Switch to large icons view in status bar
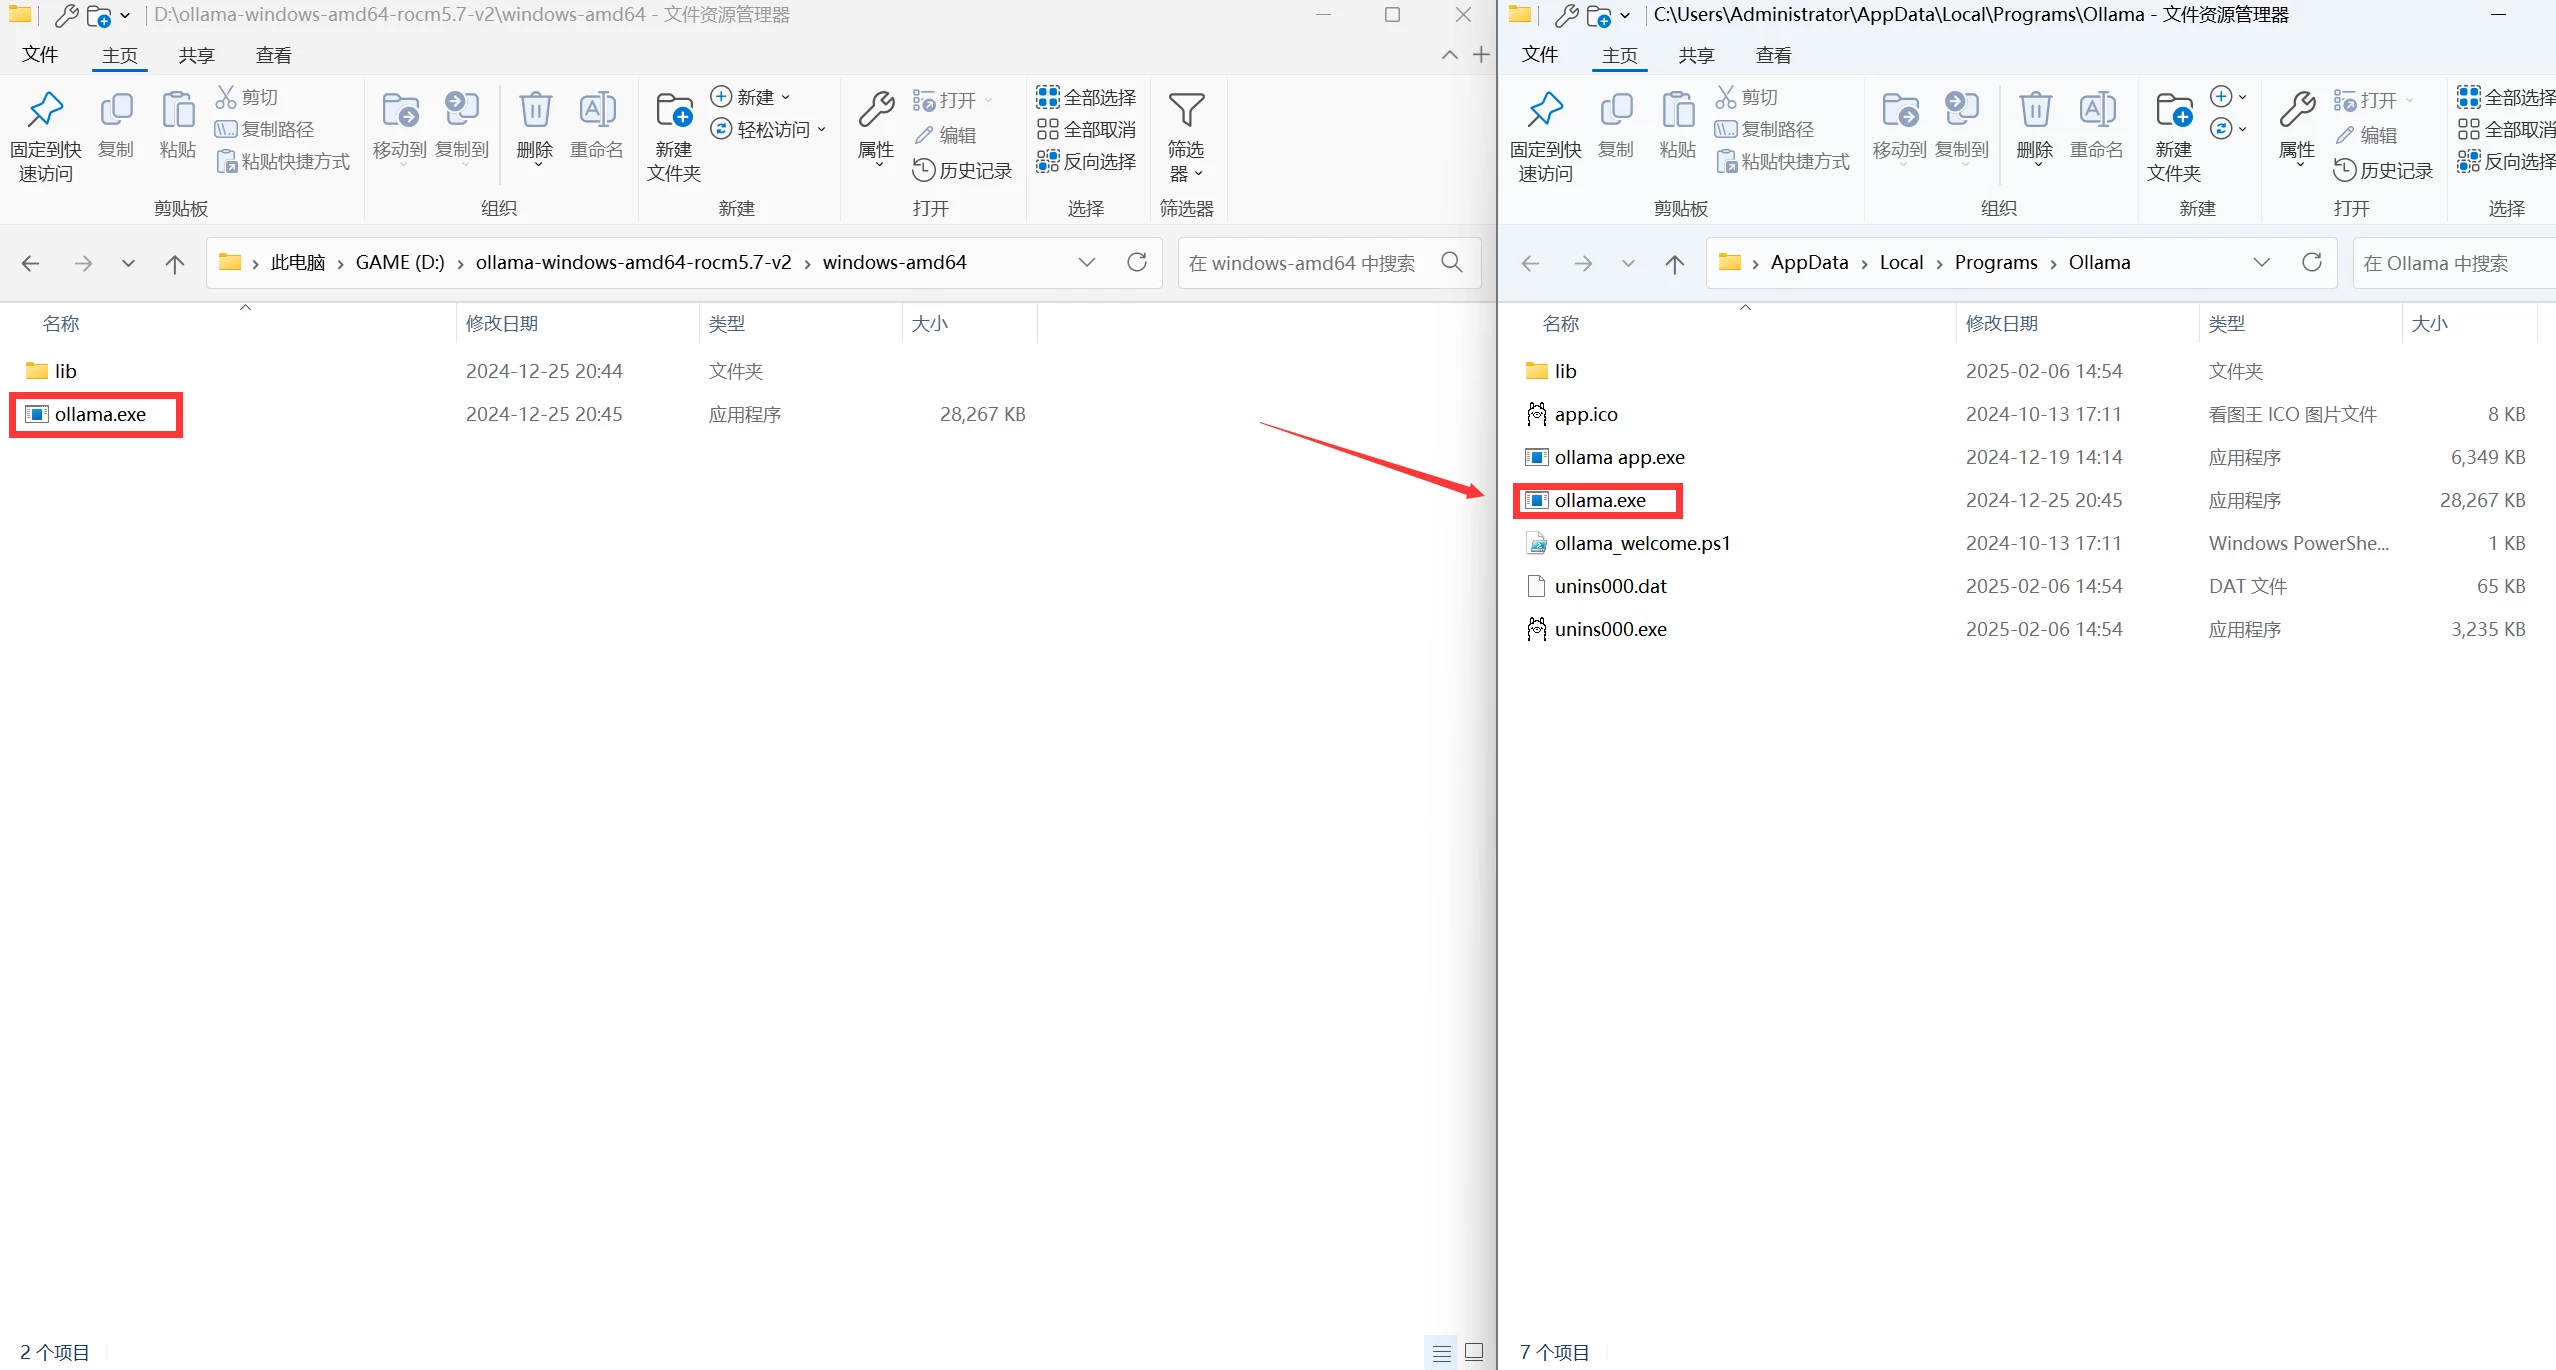The image size is (2556, 1370). 1474,1352
